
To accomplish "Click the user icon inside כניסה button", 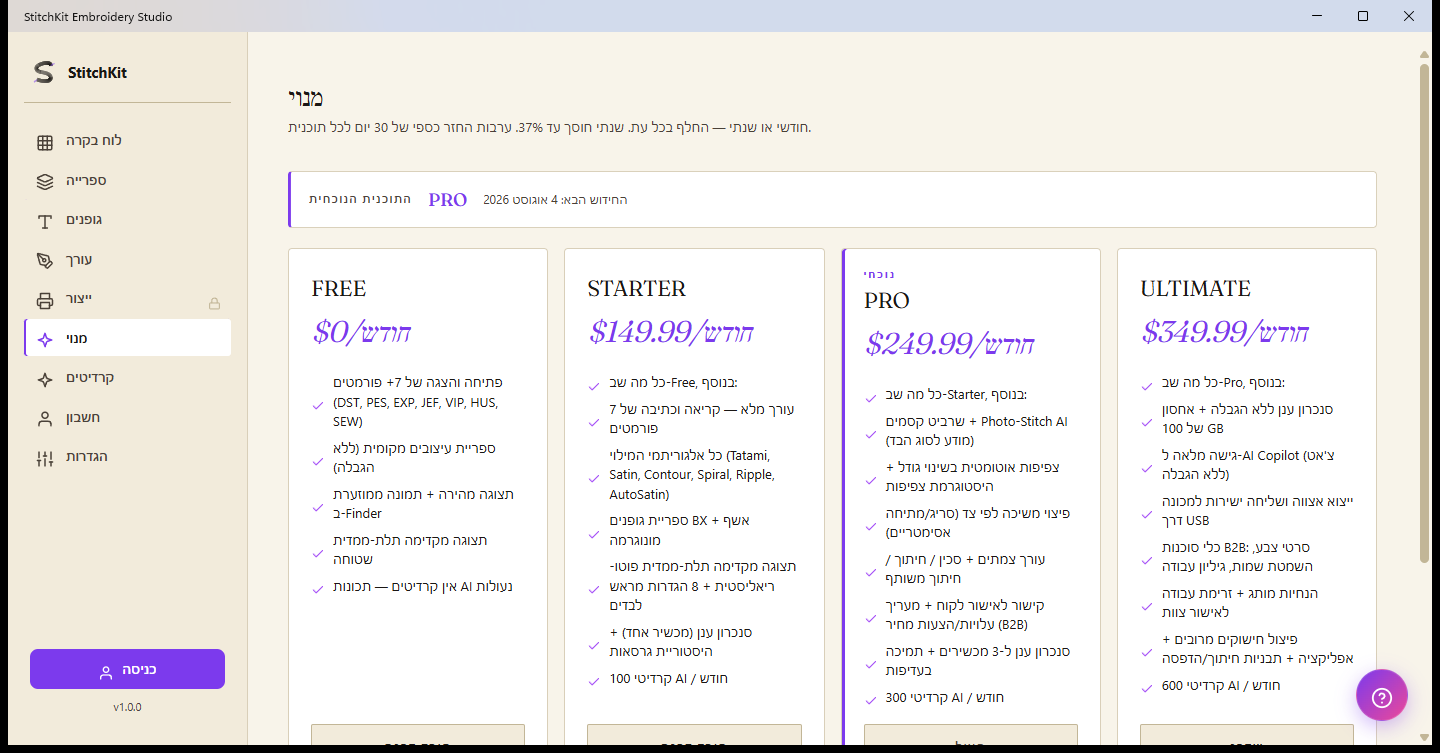I will pos(106,672).
